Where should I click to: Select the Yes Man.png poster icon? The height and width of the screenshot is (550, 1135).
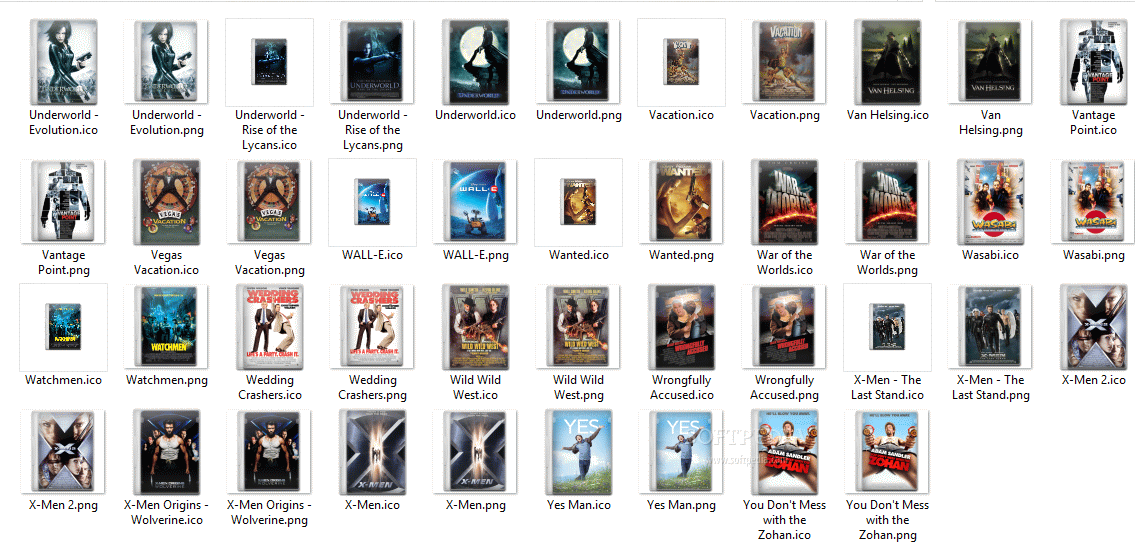click(x=681, y=452)
